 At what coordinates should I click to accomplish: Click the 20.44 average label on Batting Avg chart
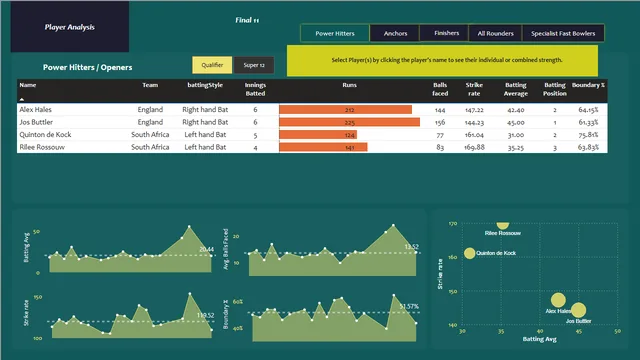click(x=206, y=249)
